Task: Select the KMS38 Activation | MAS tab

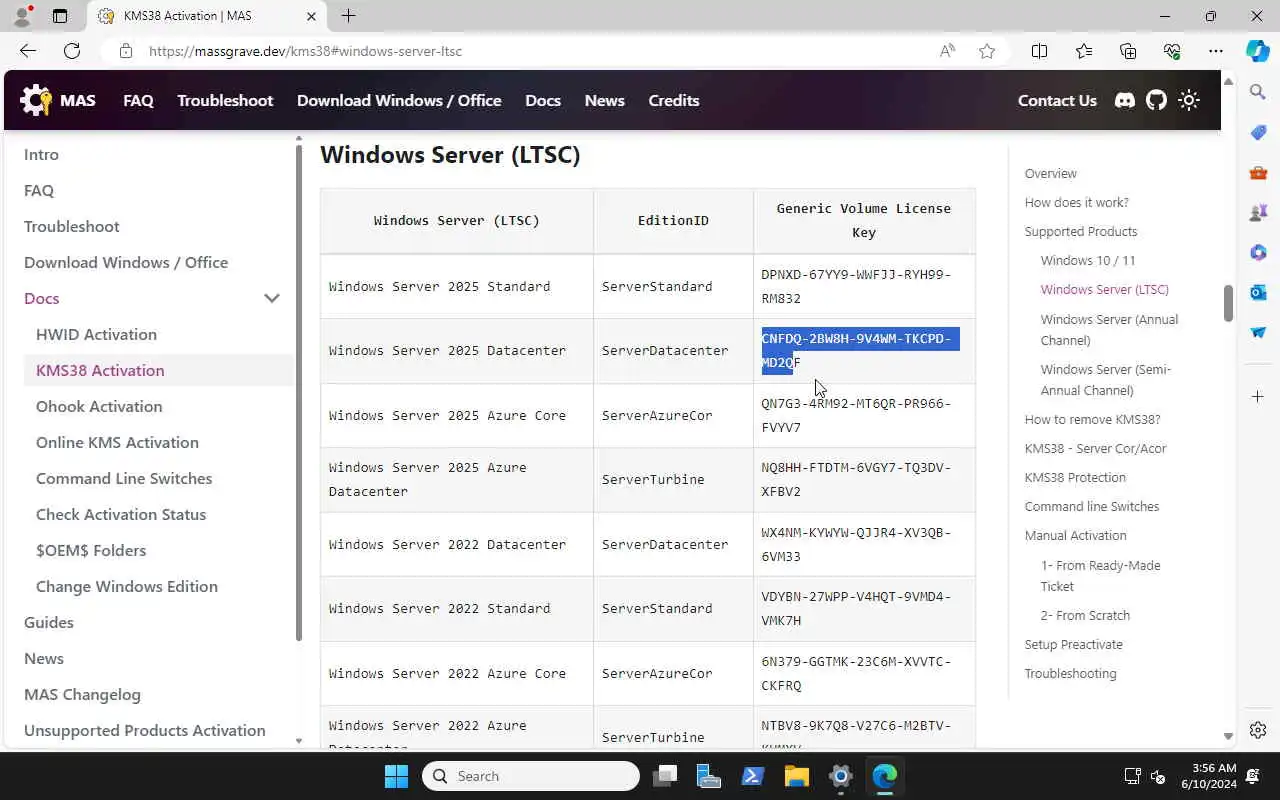Action: click(206, 16)
